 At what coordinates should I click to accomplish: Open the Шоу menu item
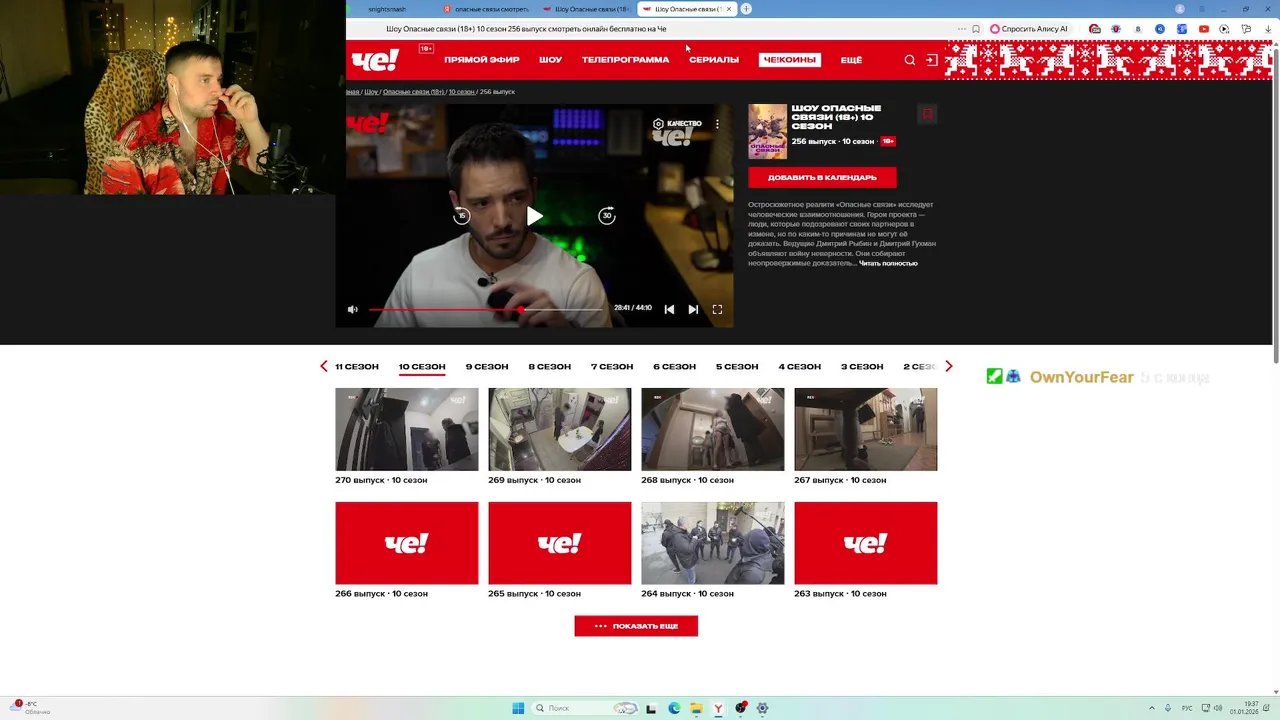[x=550, y=60]
